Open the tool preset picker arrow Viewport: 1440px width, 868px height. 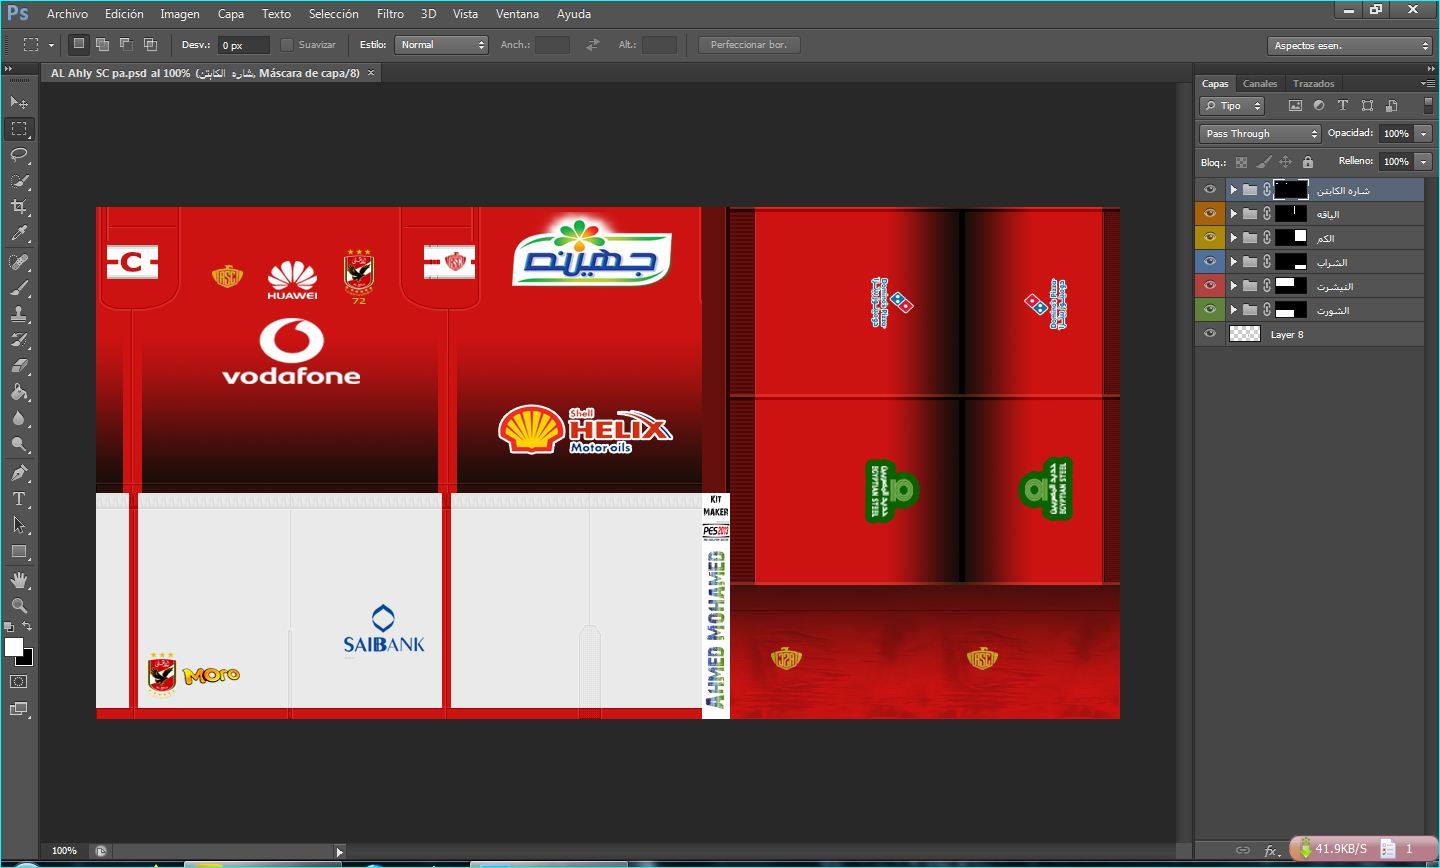(x=51, y=45)
